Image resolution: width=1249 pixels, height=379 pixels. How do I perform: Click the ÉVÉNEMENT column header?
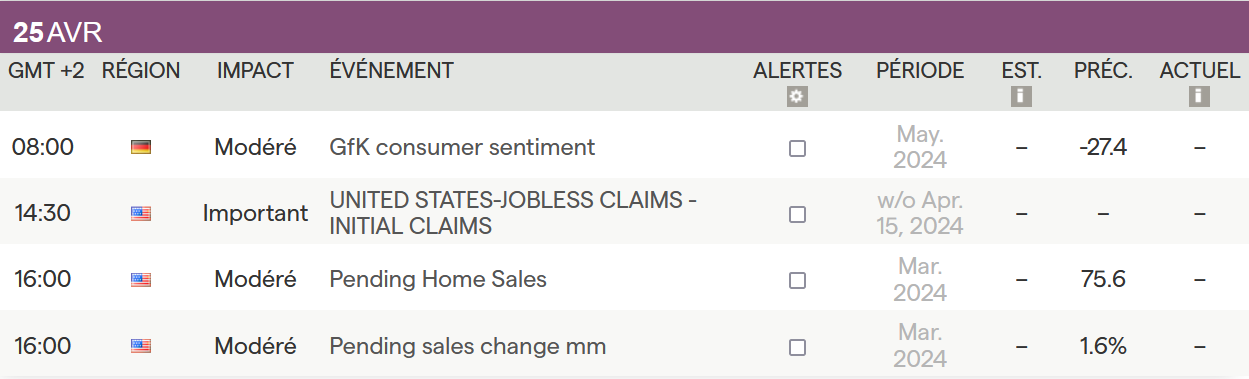tap(391, 71)
